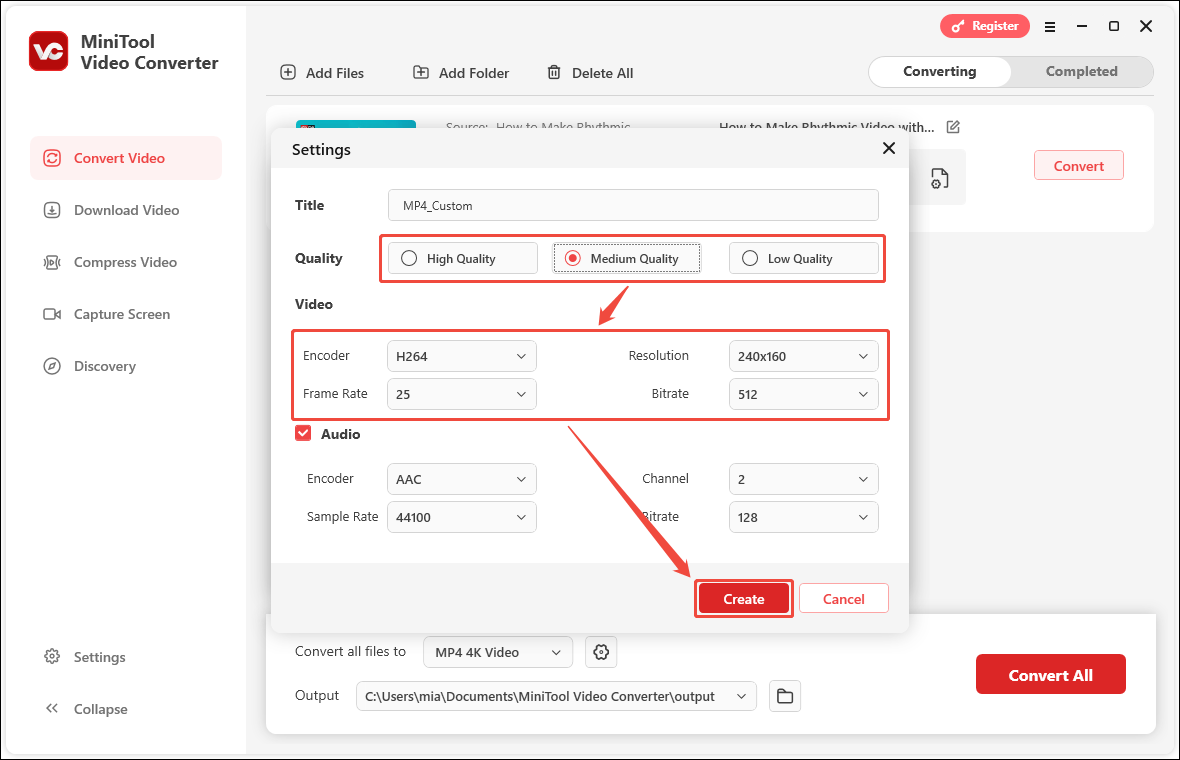Image resolution: width=1180 pixels, height=760 pixels.
Task: Click the Convert button on the task card
Action: click(1078, 166)
